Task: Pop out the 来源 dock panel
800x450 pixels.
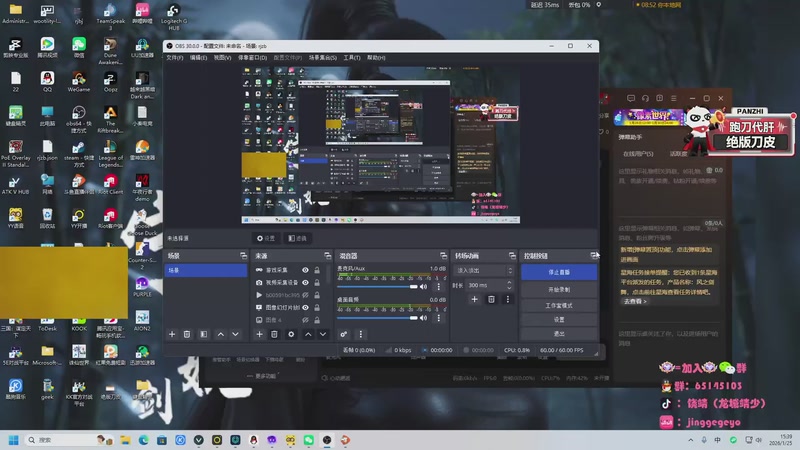Action: (328, 256)
